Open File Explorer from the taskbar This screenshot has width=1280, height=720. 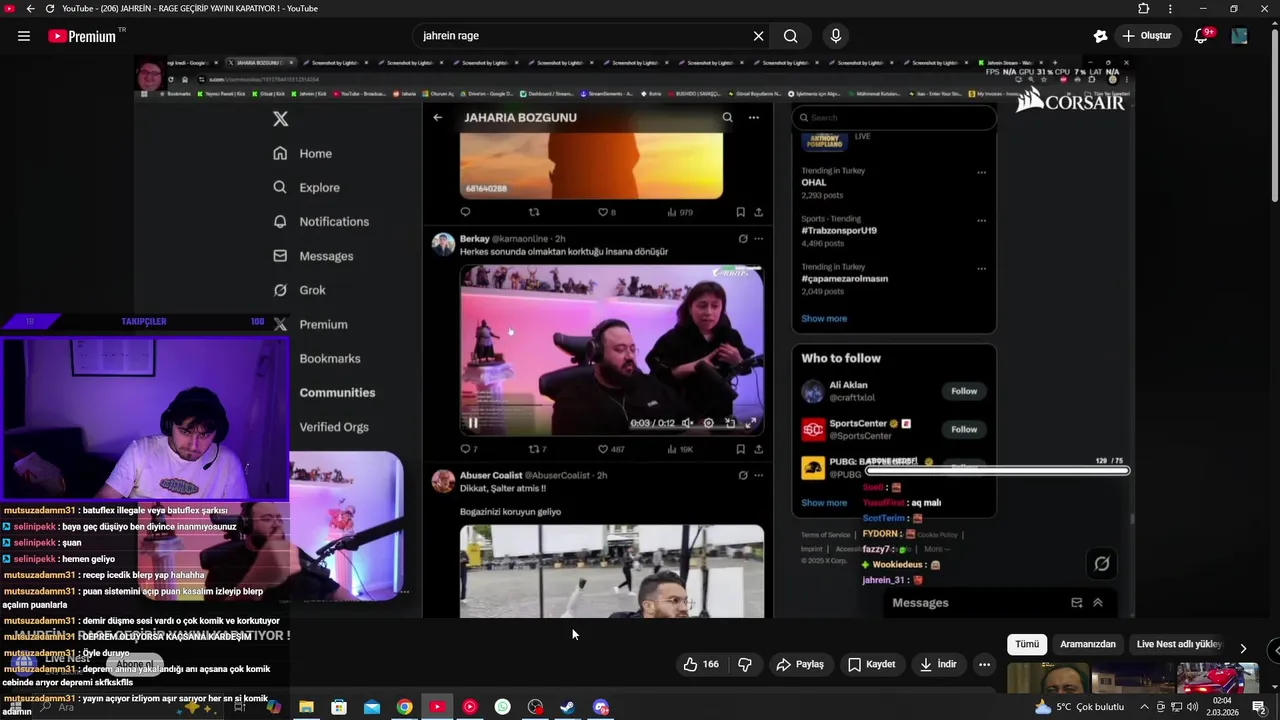point(306,707)
